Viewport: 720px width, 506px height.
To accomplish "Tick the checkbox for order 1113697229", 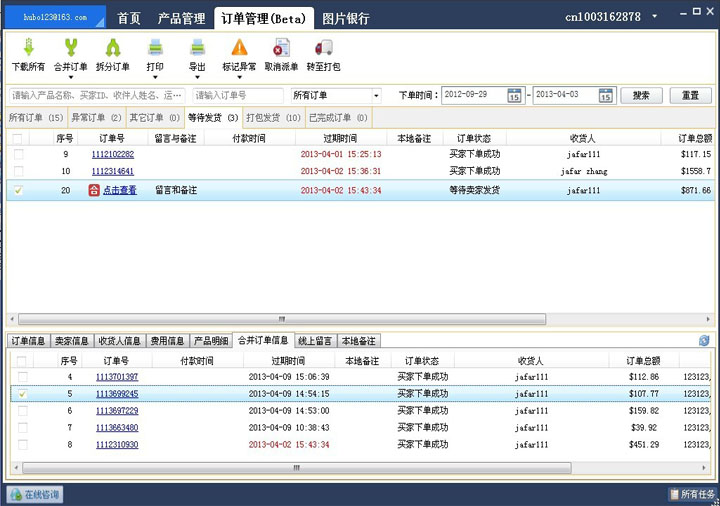I will coord(22,411).
